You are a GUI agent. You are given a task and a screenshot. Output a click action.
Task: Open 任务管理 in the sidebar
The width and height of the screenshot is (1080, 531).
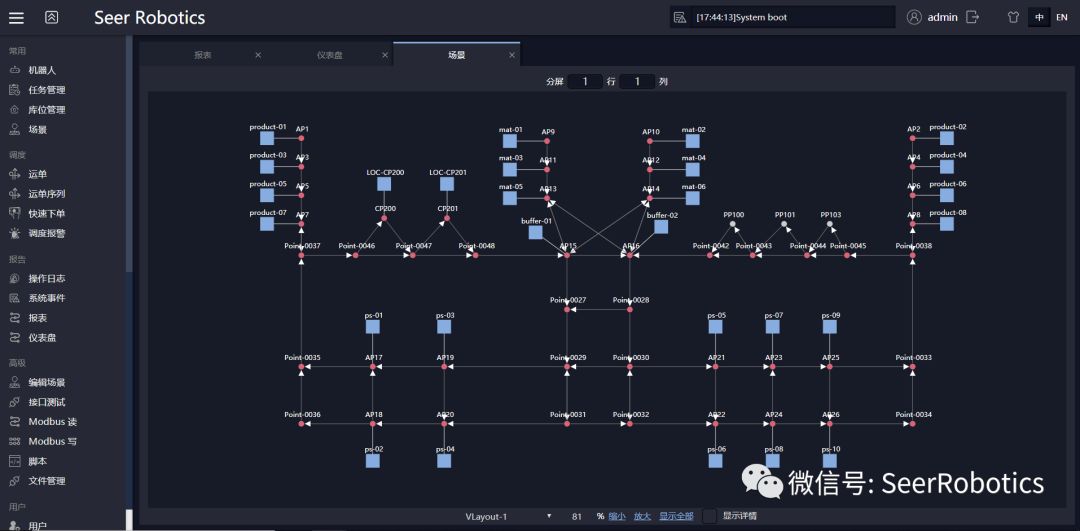coord(46,90)
